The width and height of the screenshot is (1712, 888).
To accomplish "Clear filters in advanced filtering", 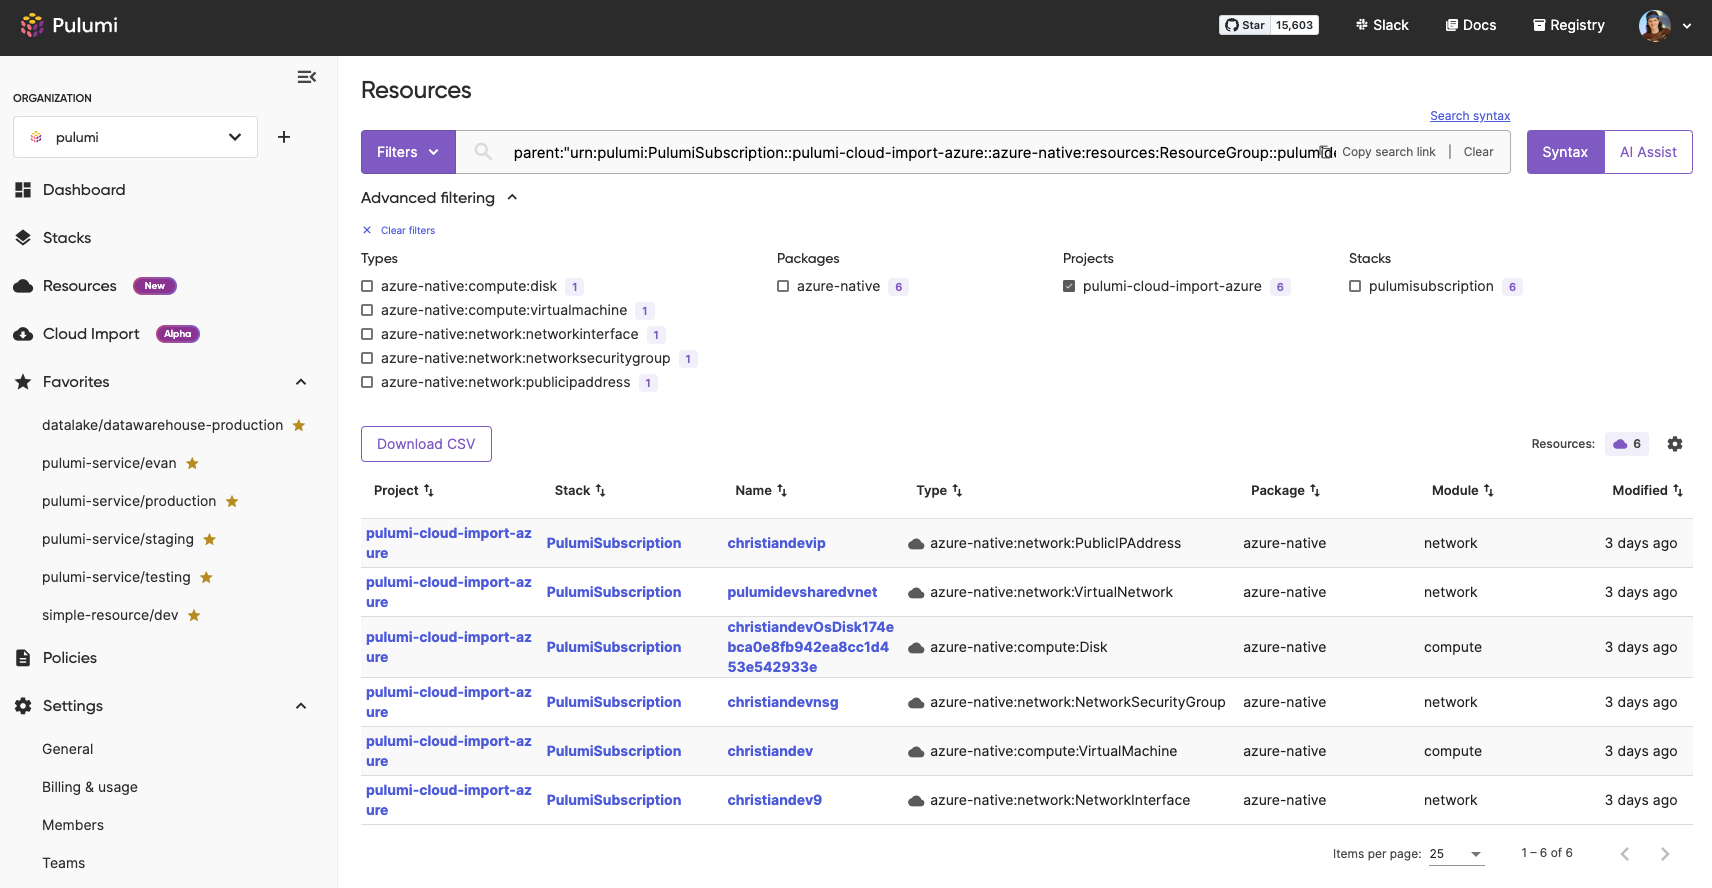I will point(399,230).
